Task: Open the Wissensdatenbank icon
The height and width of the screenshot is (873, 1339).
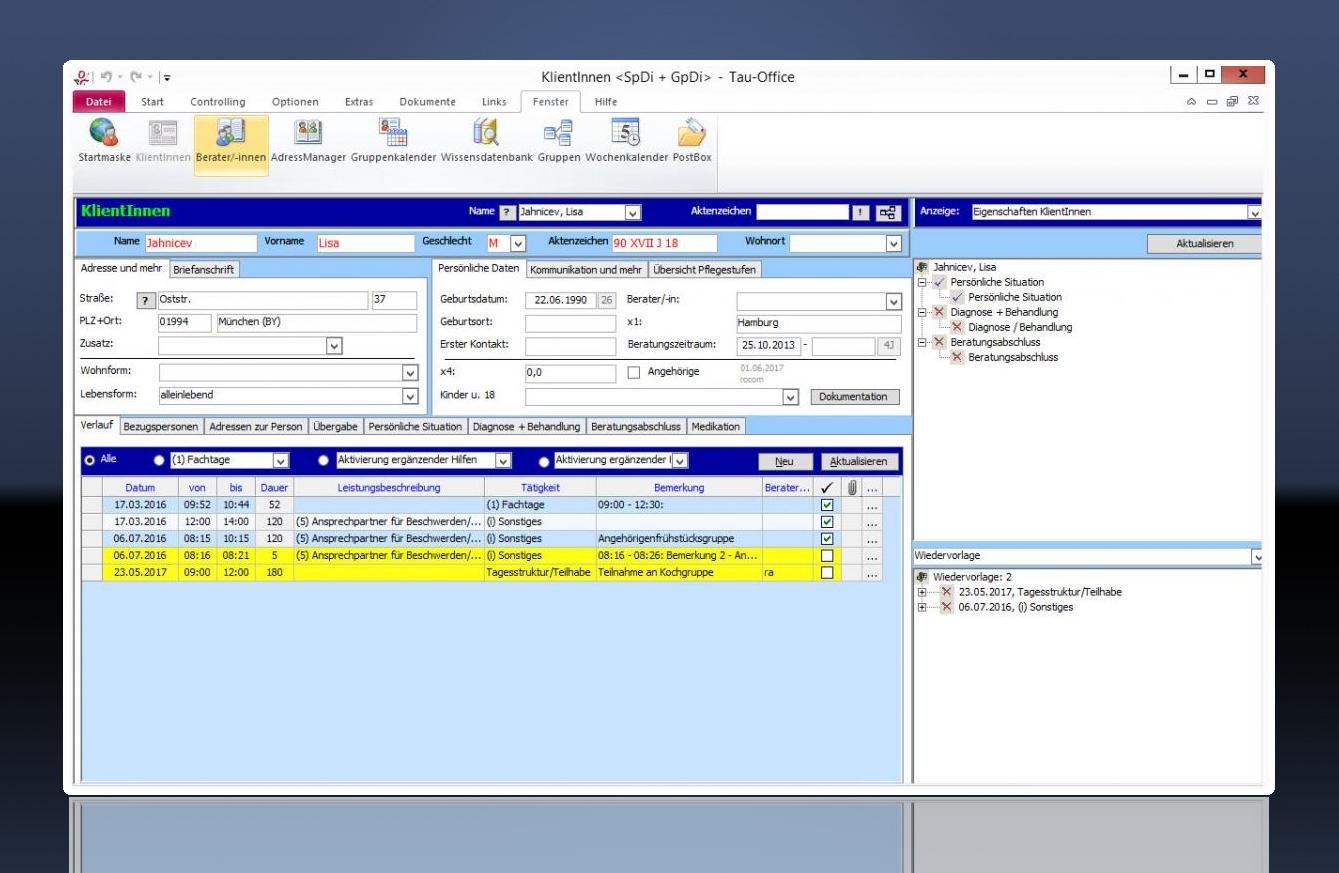Action: 487,135
